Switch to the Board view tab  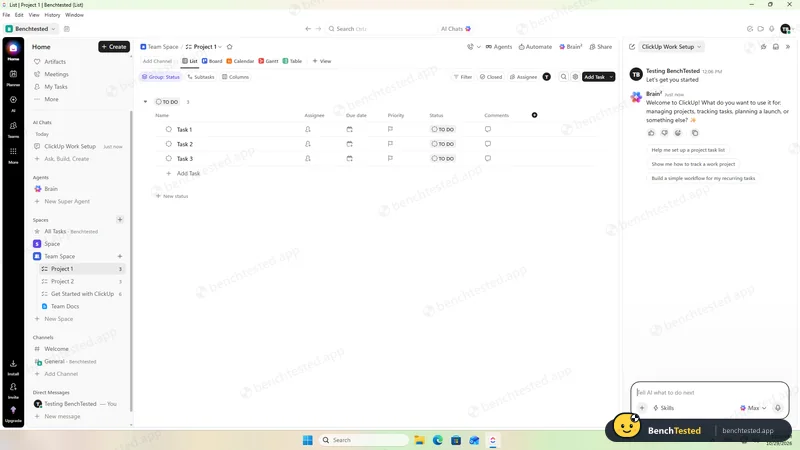tap(212, 61)
